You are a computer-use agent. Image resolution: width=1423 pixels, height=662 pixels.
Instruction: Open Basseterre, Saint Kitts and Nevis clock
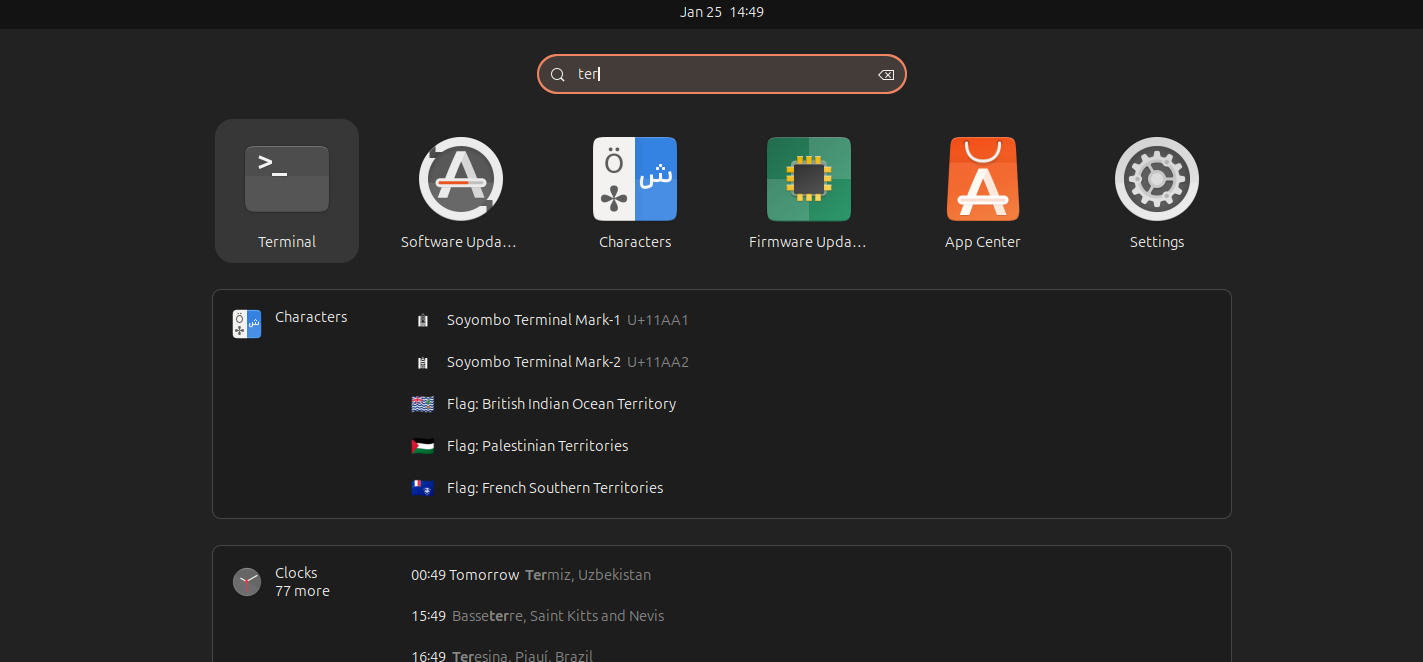[x=538, y=616]
